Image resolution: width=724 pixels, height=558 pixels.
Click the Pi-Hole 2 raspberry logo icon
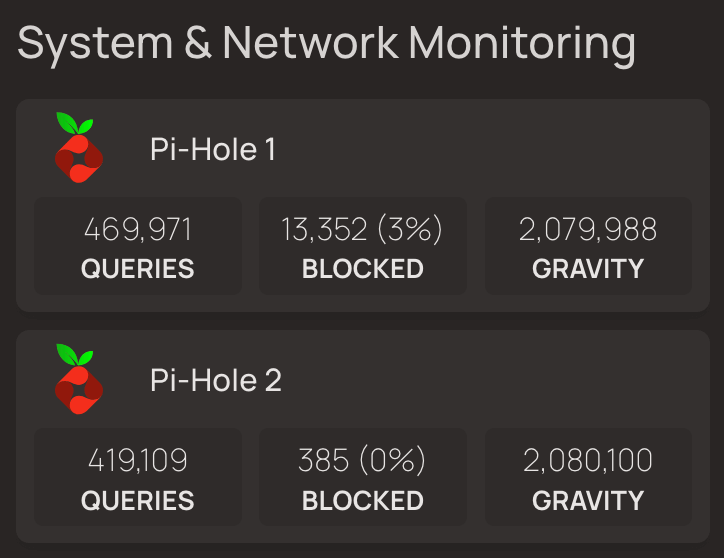(x=78, y=380)
